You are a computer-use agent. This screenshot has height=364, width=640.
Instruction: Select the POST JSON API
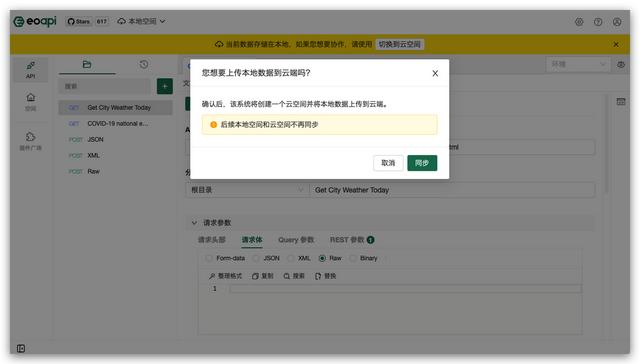pyautogui.click(x=116, y=139)
